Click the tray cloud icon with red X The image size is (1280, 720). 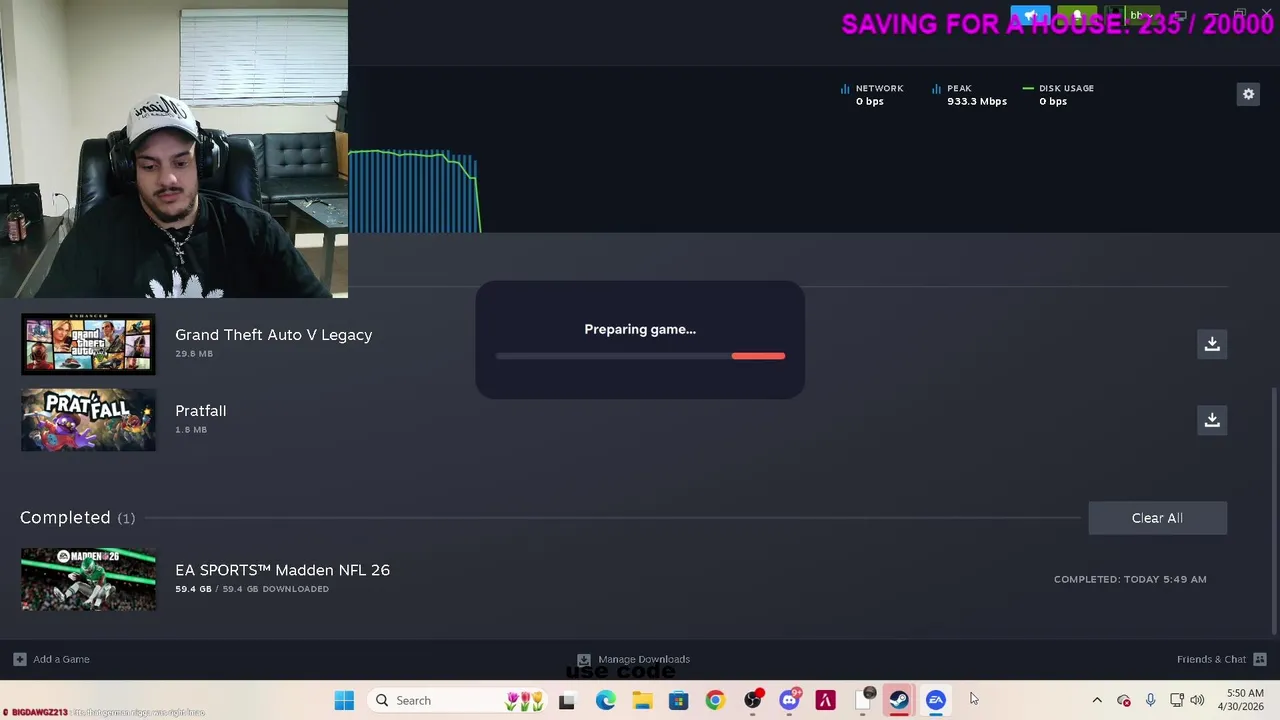click(1124, 701)
